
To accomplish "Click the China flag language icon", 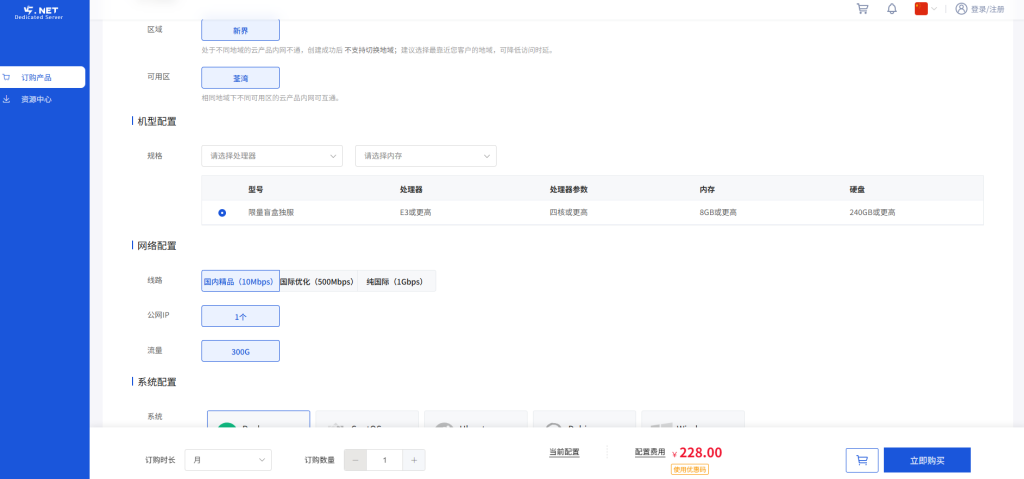I will point(921,9).
